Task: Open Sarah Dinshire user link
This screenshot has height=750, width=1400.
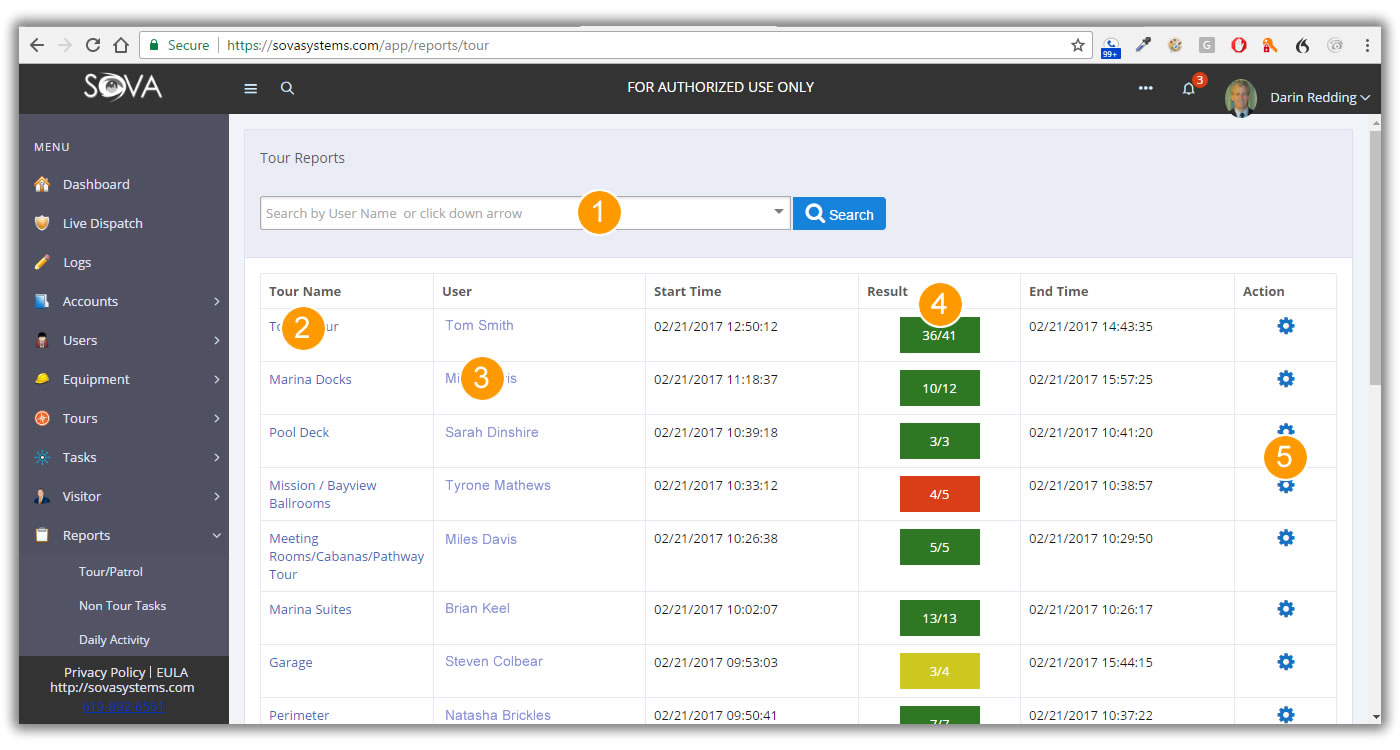Action: (492, 432)
